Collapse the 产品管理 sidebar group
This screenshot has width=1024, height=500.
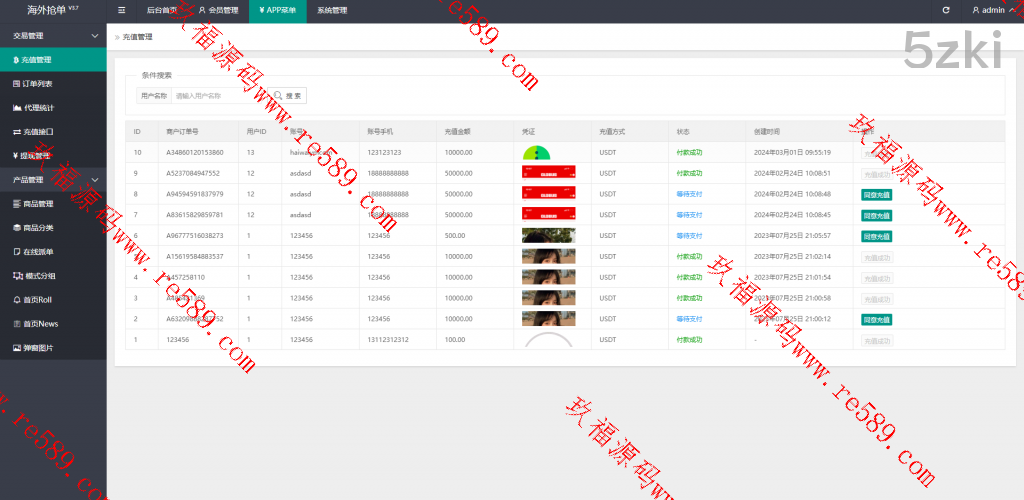pyautogui.click(x=52, y=180)
